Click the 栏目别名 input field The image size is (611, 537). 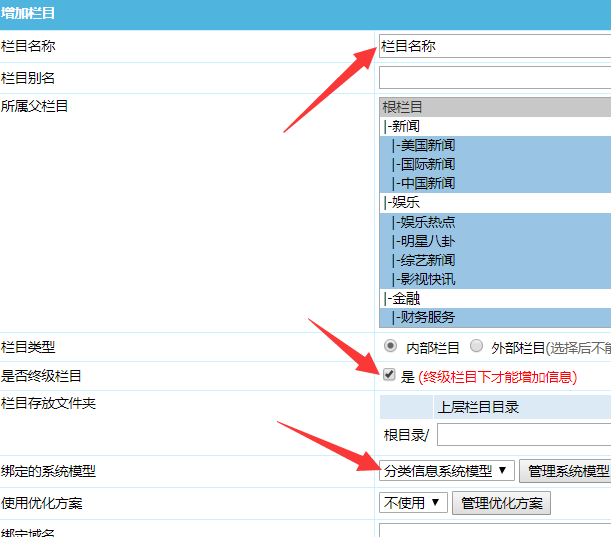point(495,78)
